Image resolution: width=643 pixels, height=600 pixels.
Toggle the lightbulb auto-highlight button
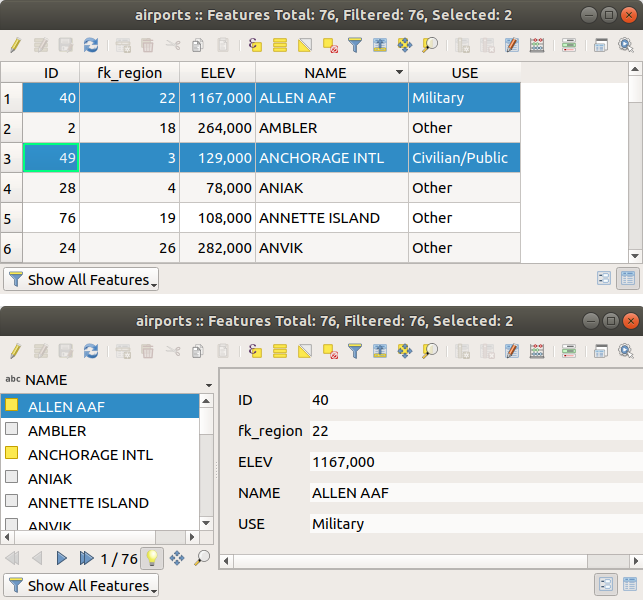(152, 559)
